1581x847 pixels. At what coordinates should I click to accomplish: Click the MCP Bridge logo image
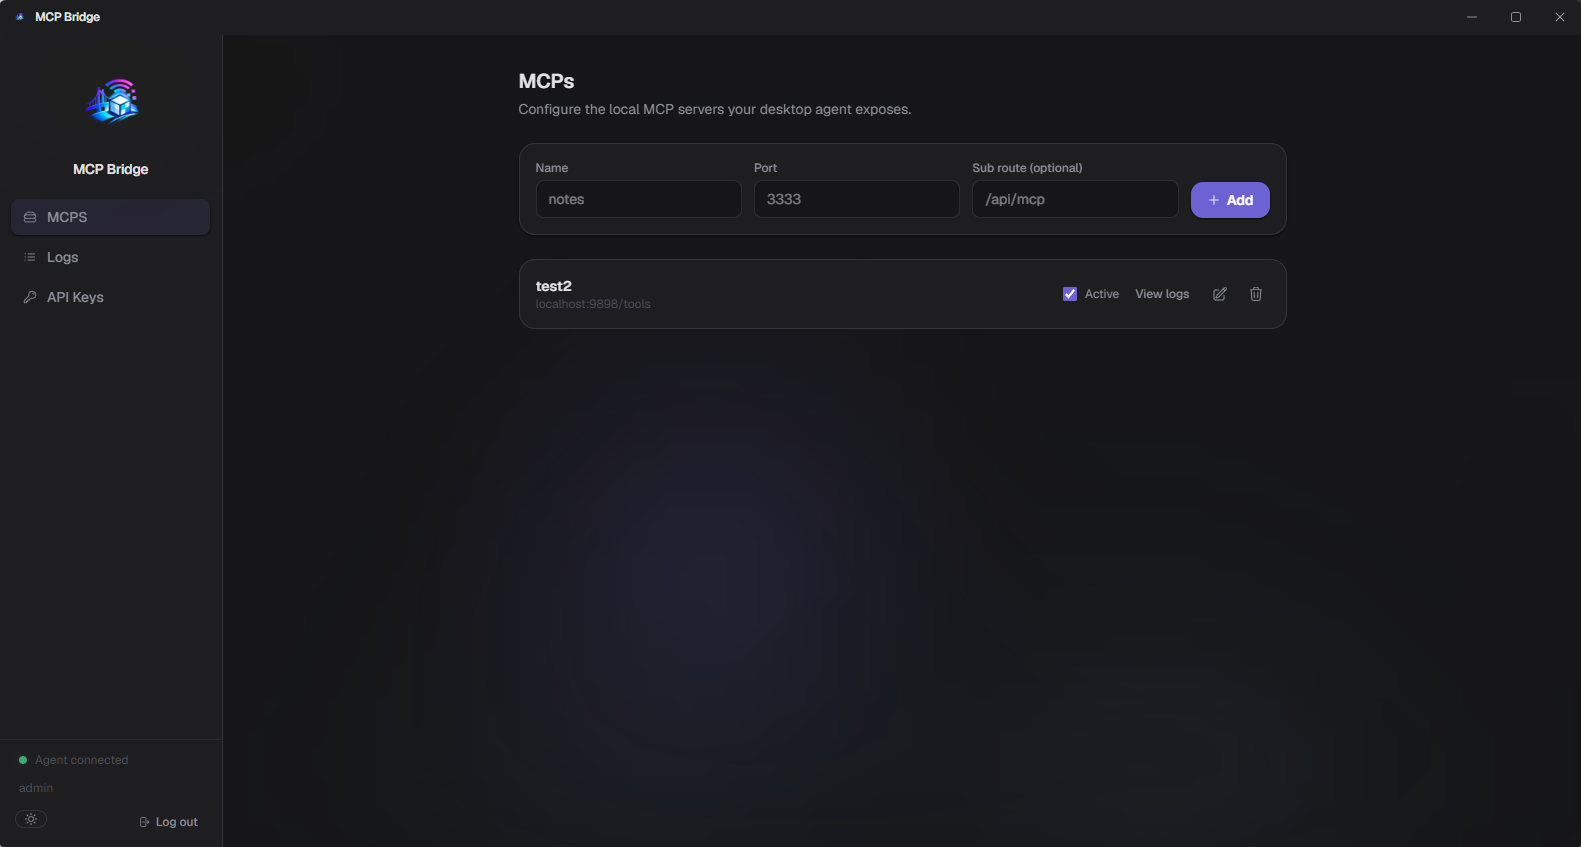[x=112, y=101]
